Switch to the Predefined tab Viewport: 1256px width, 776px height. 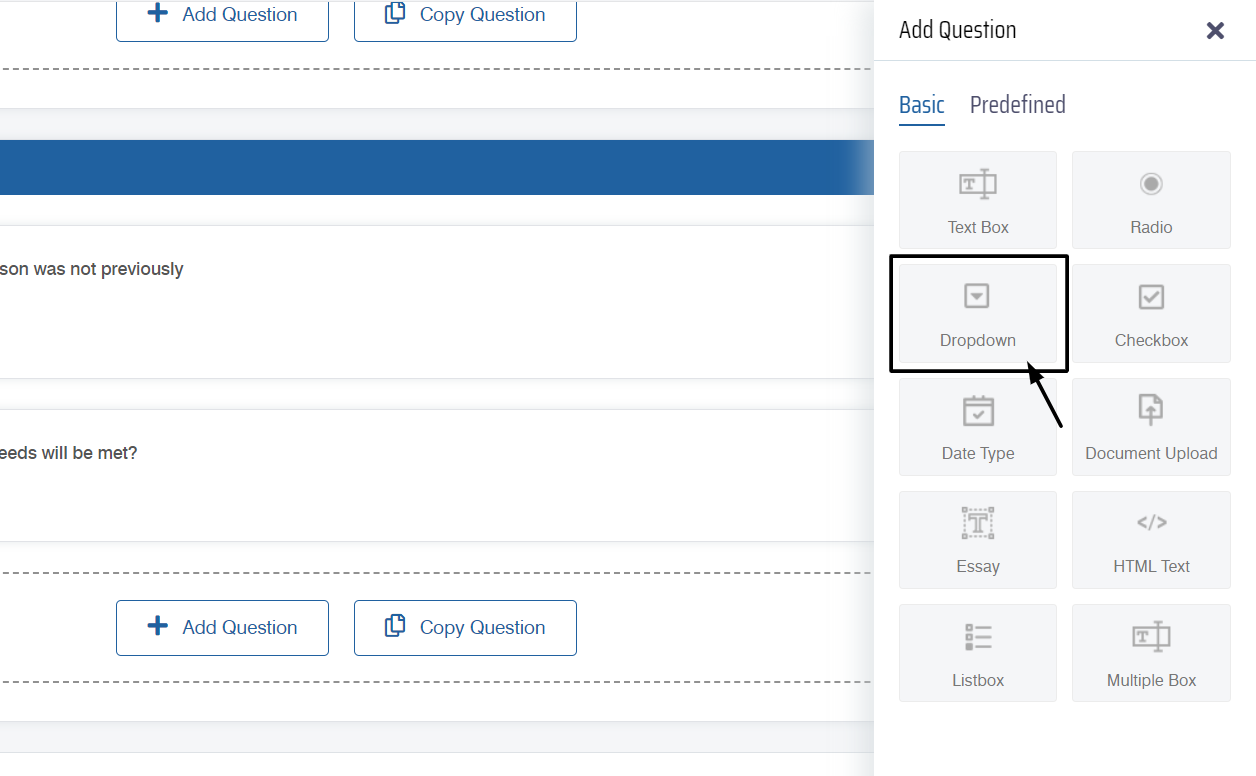(x=1017, y=105)
